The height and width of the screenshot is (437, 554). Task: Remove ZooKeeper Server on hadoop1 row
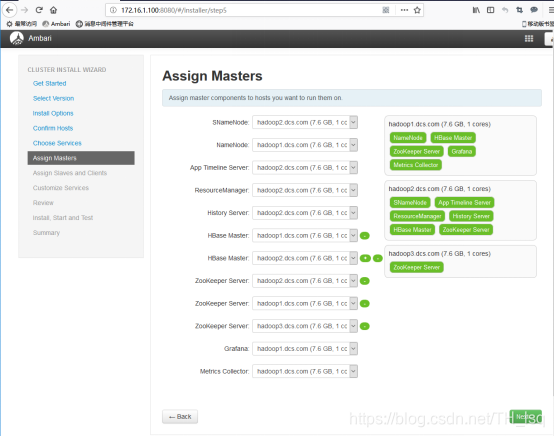[x=365, y=303]
